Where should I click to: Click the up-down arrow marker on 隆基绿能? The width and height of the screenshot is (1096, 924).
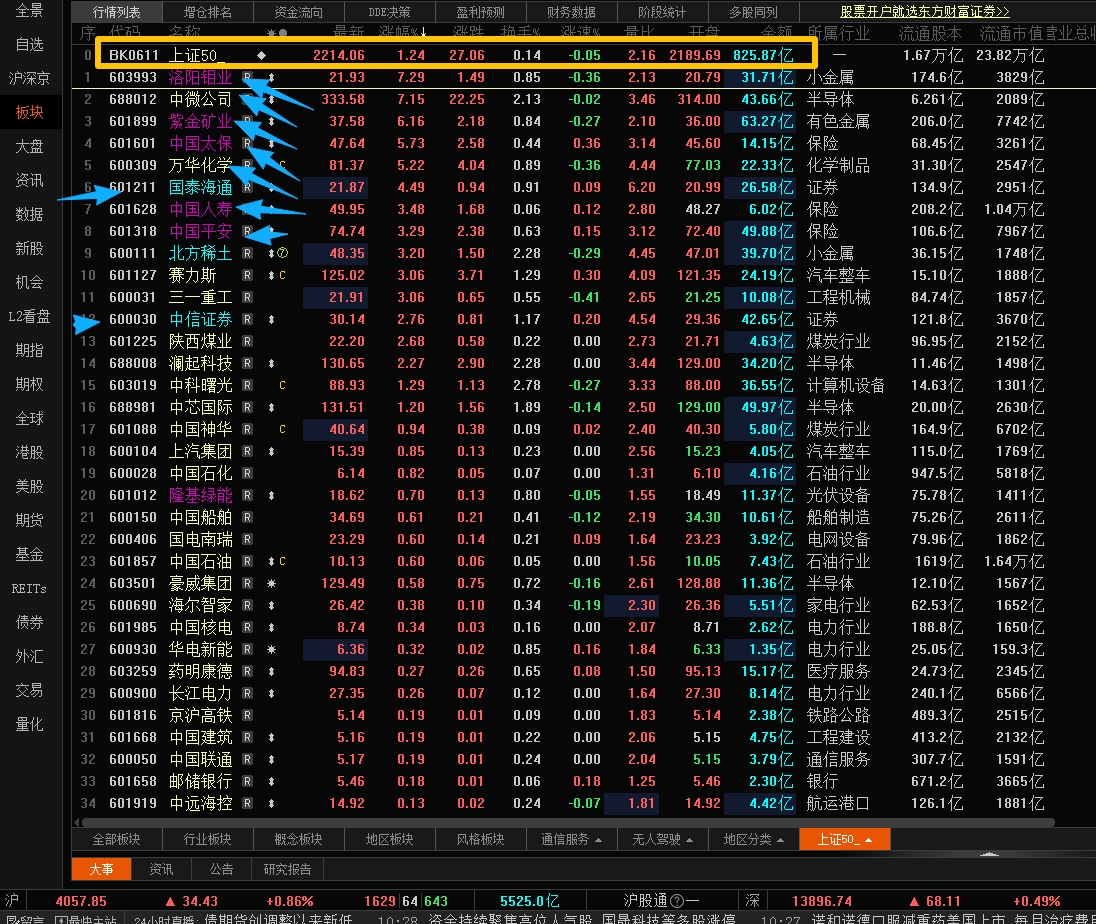tap(271, 496)
